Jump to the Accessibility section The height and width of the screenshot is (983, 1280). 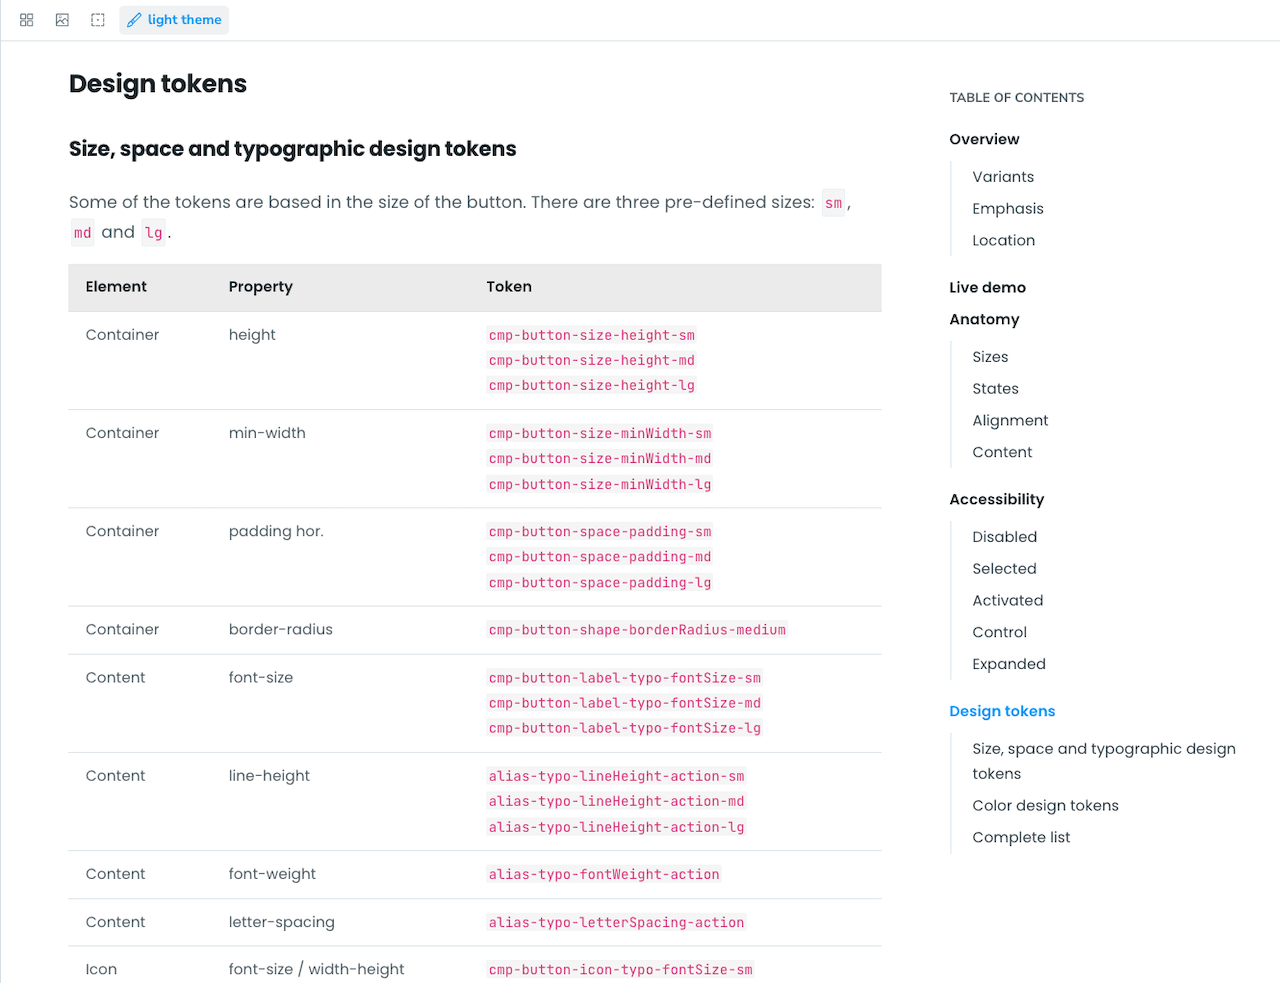(x=997, y=499)
